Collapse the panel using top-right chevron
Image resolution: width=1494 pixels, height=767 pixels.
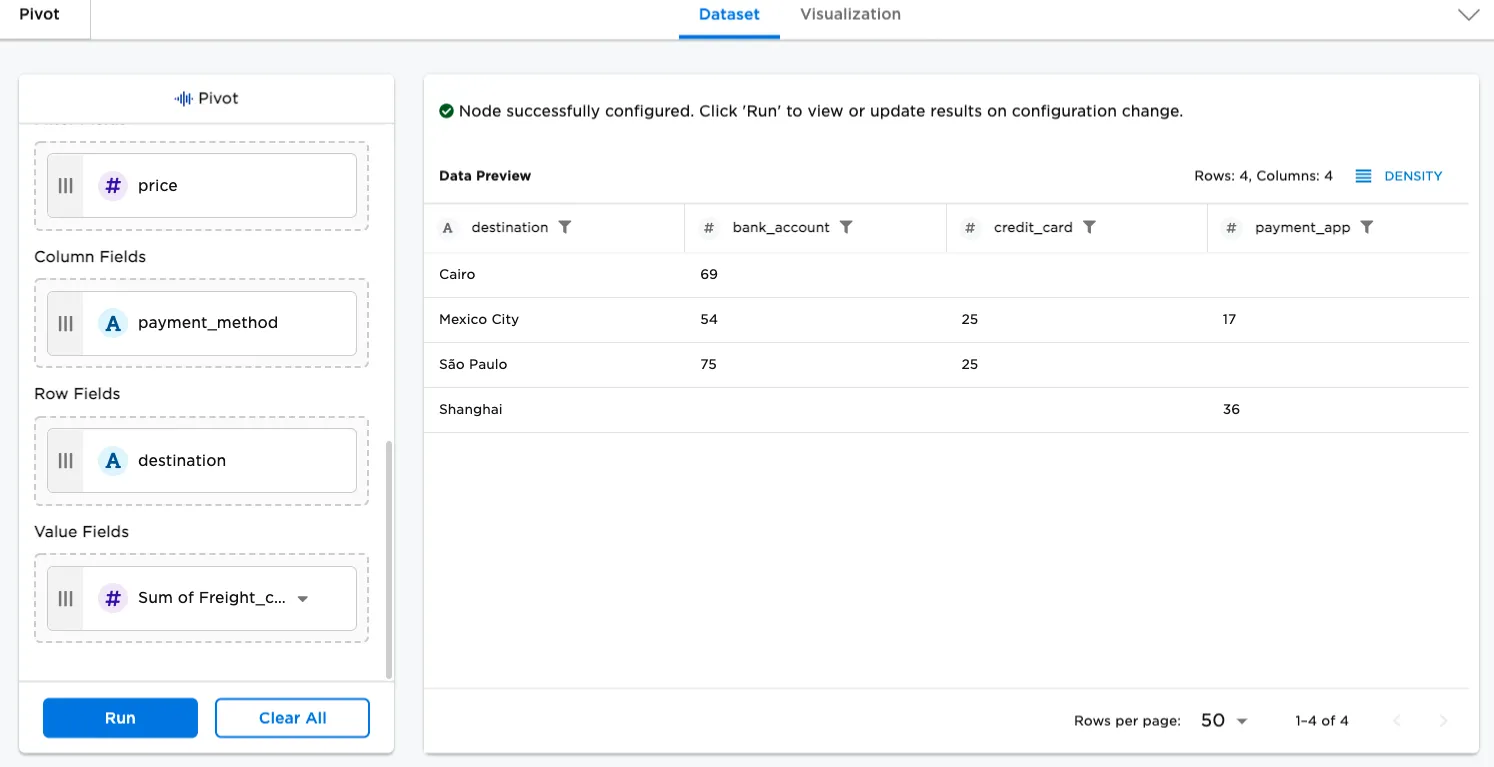click(1468, 15)
